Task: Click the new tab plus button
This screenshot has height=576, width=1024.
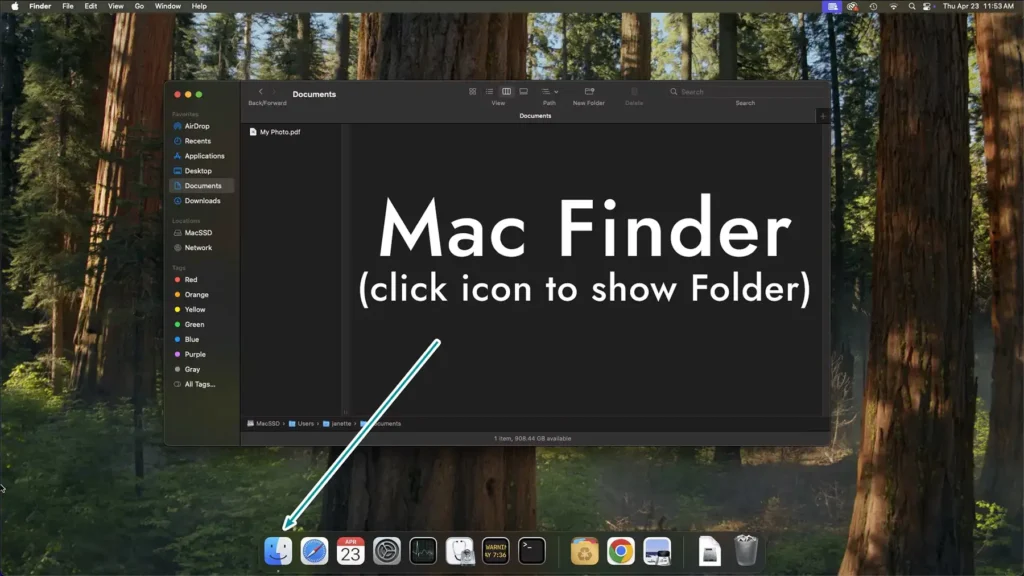Action: (822, 115)
